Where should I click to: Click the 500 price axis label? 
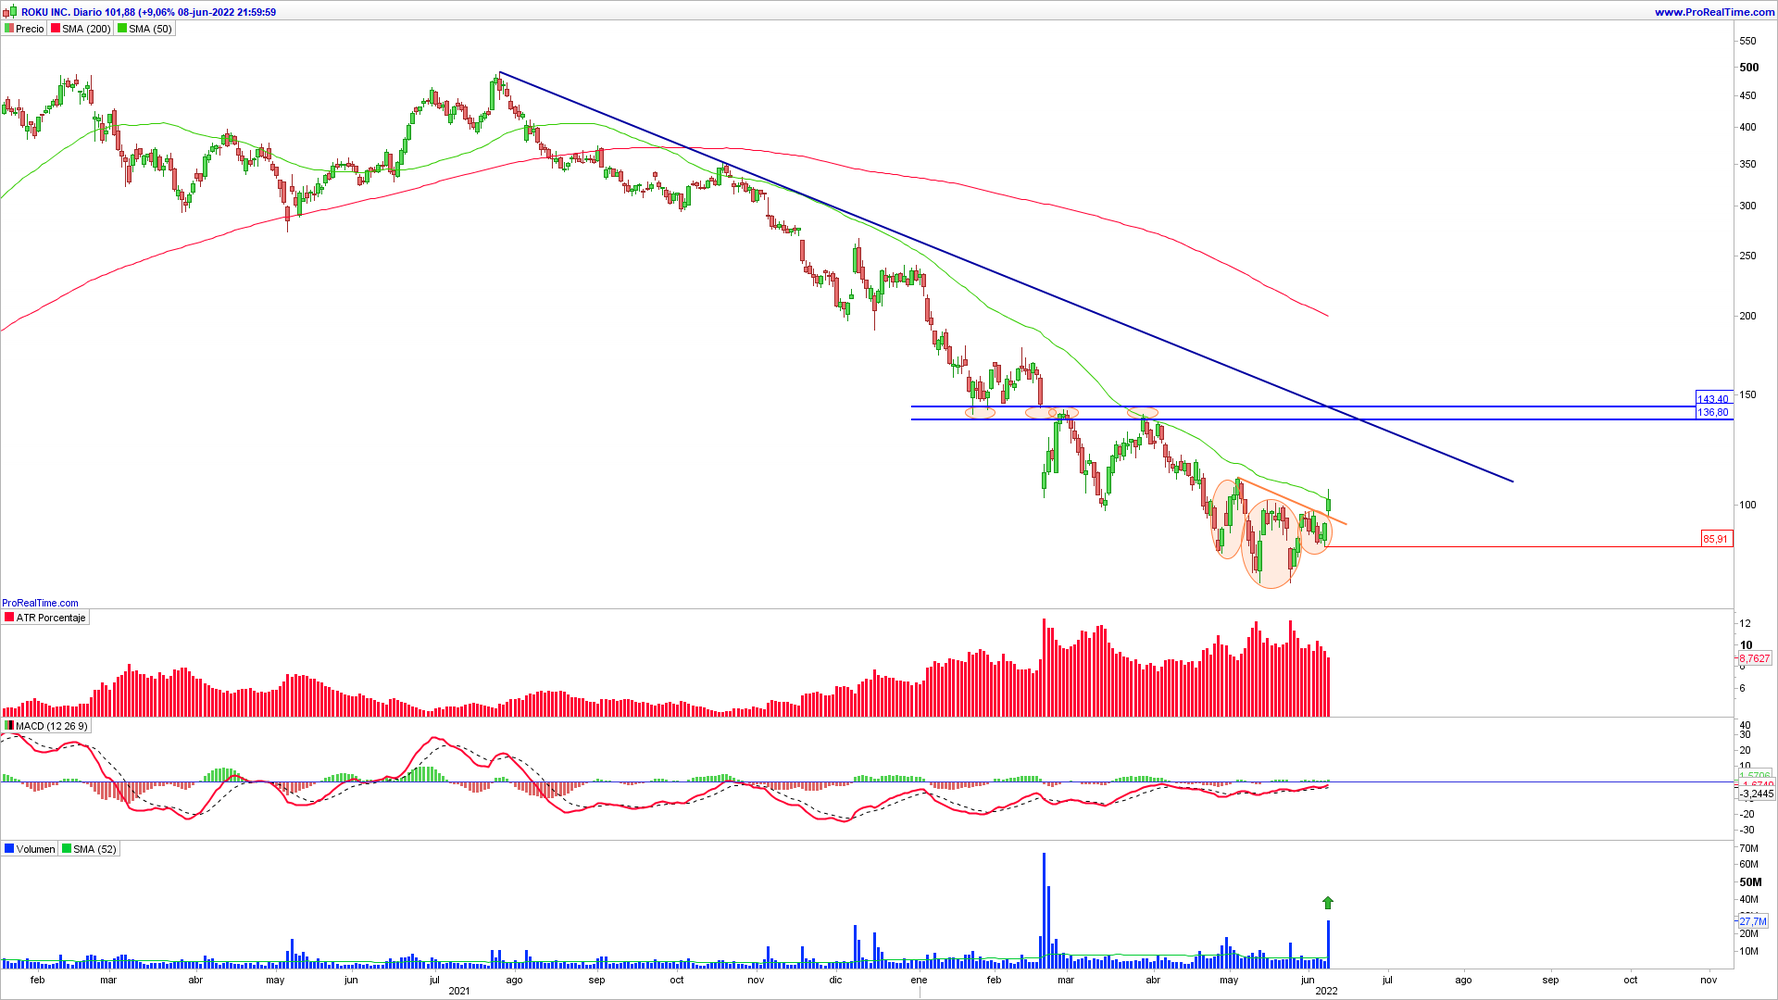coord(1749,68)
